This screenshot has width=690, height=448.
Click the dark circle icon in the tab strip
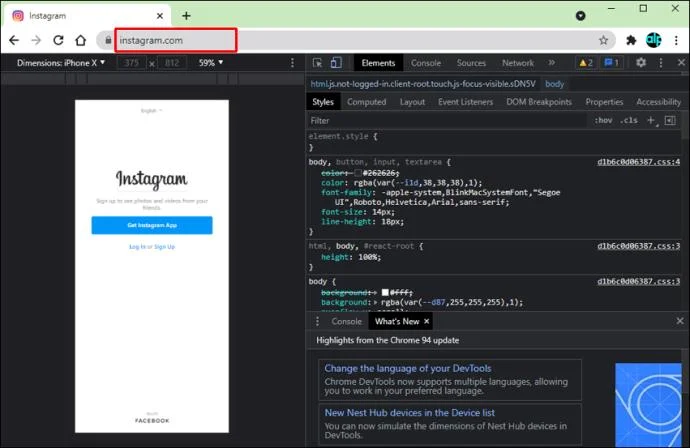[x=580, y=16]
